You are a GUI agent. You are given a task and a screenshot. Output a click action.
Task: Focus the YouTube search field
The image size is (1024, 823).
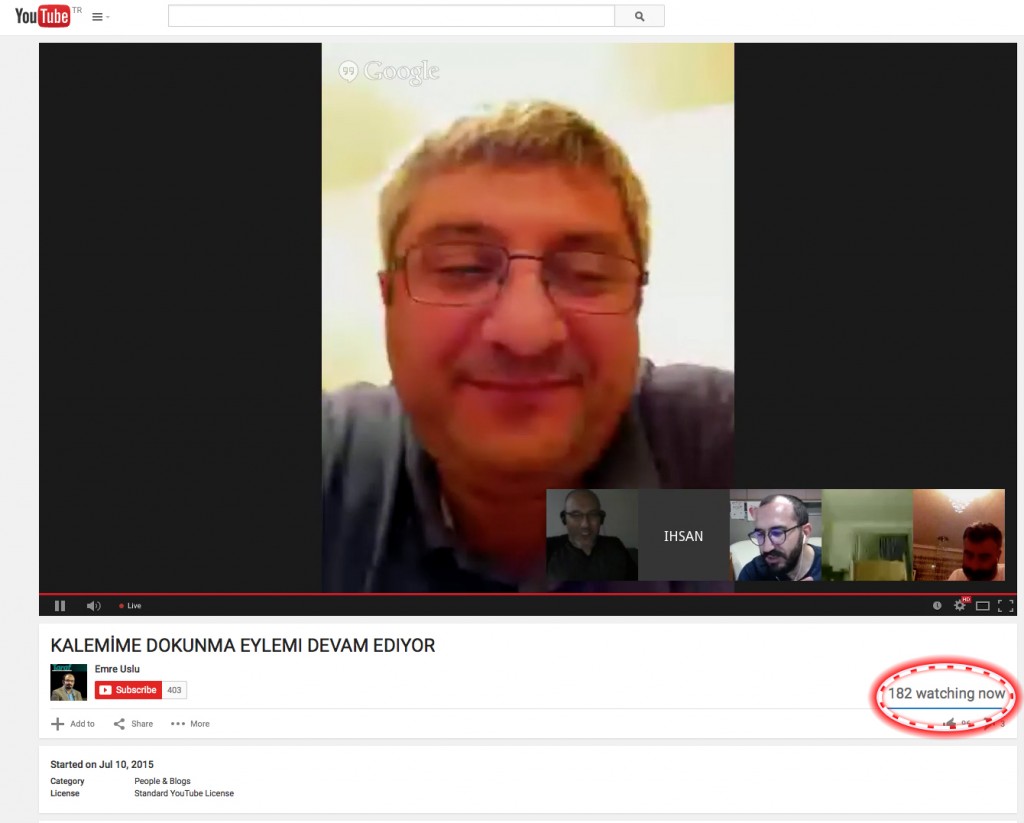point(391,16)
